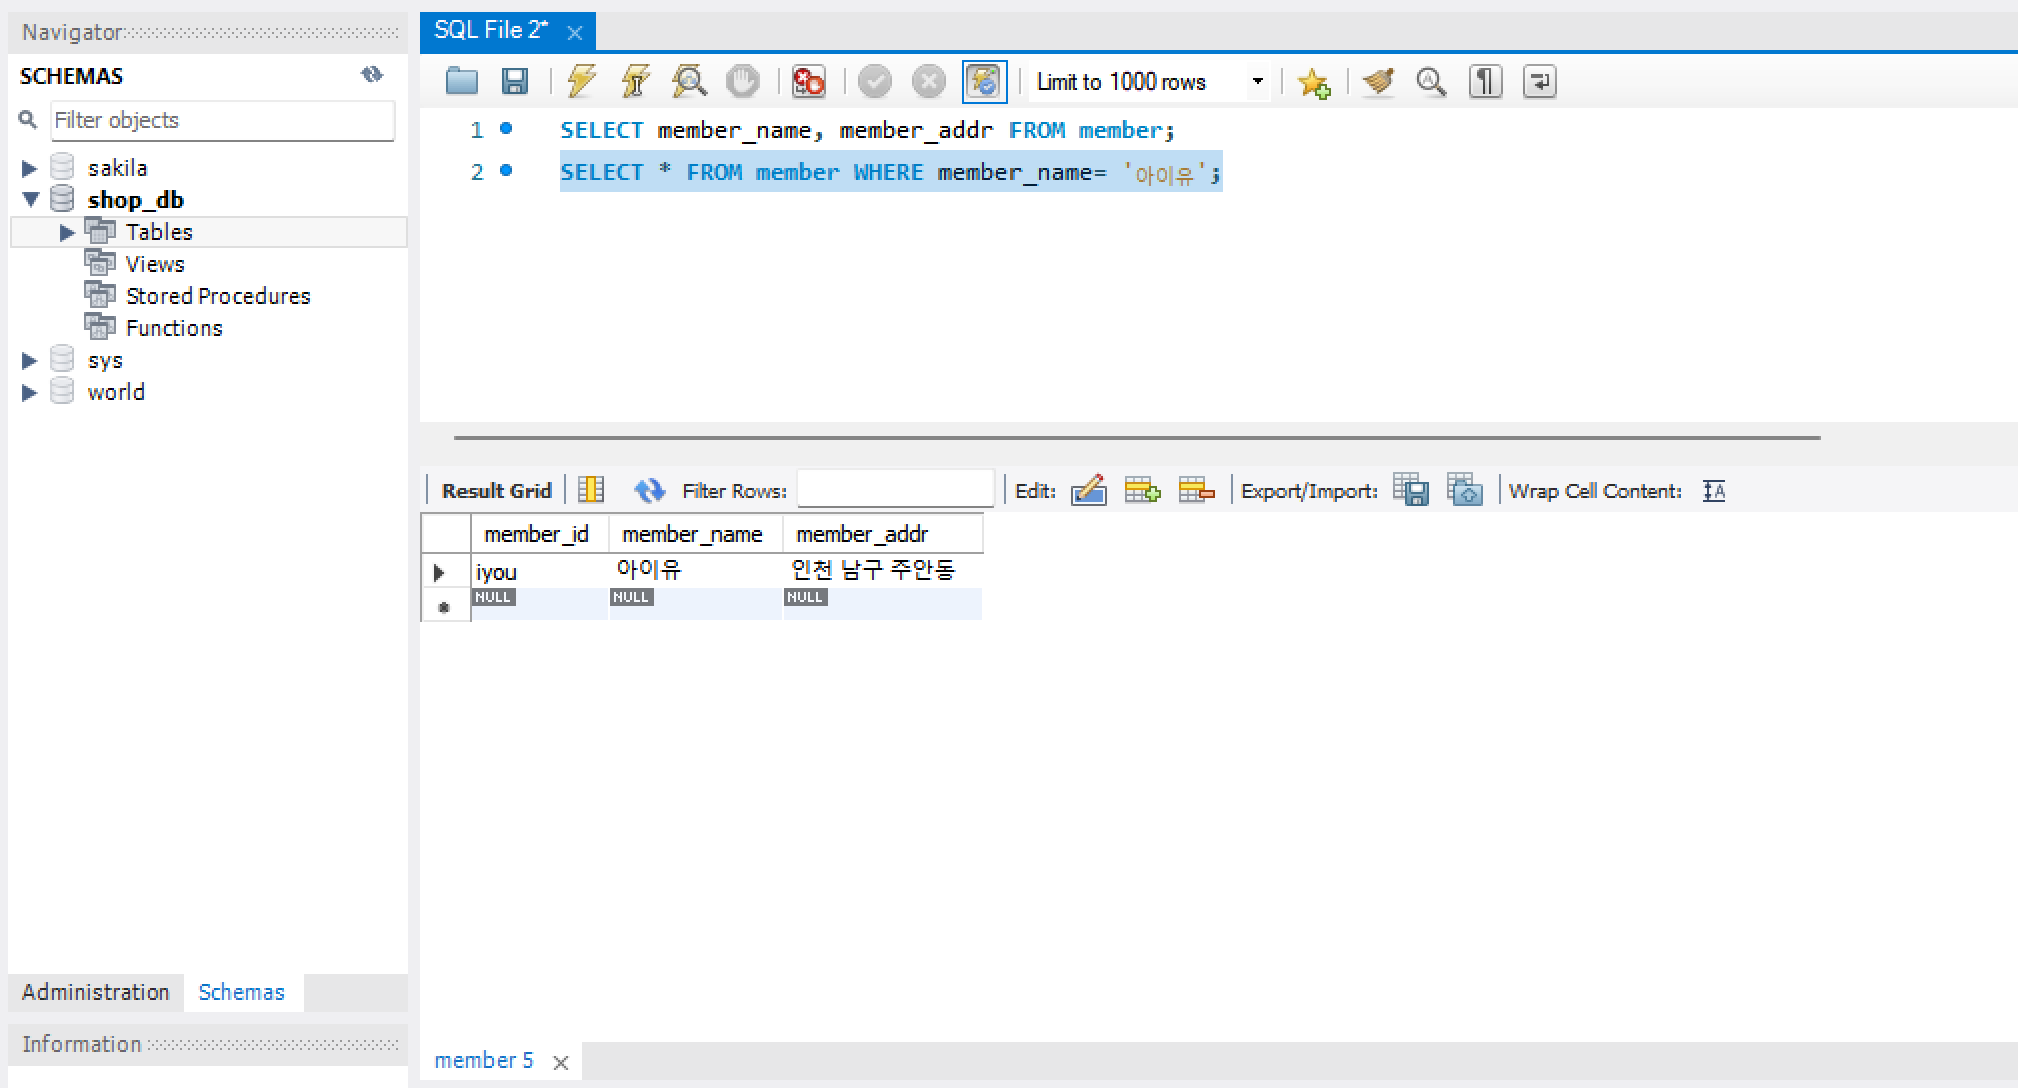2018x1088 pixels.
Task: Expand the Tables node under shop_db
Action: pos(67,232)
